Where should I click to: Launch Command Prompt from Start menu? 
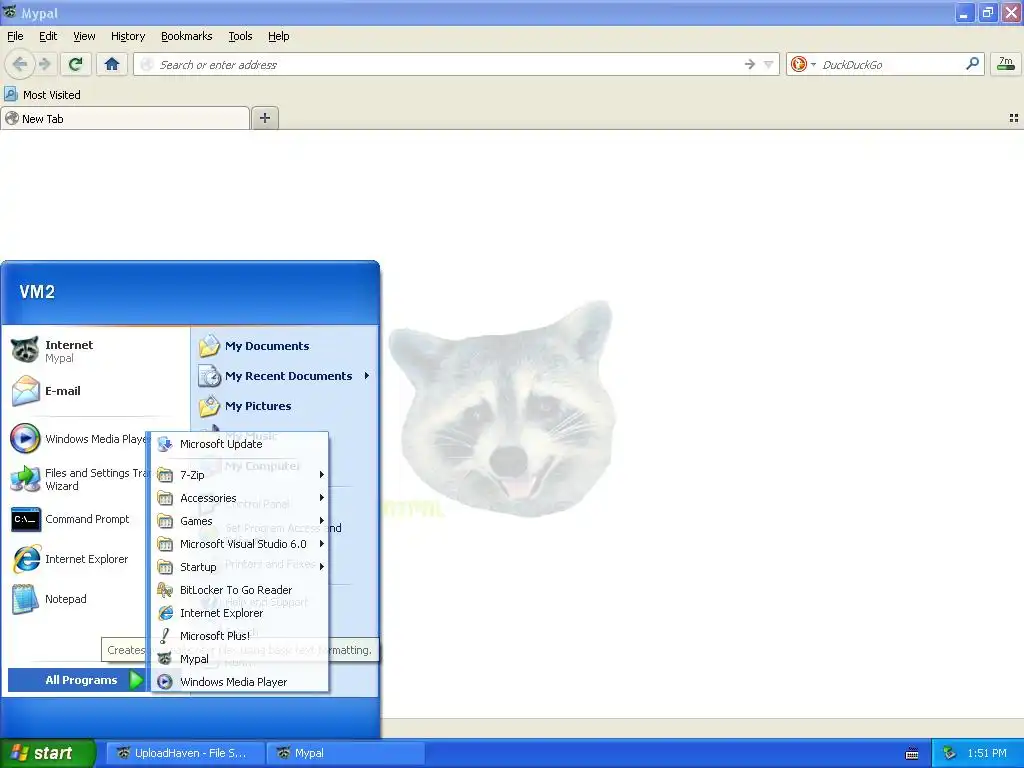pyautogui.click(x=78, y=519)
